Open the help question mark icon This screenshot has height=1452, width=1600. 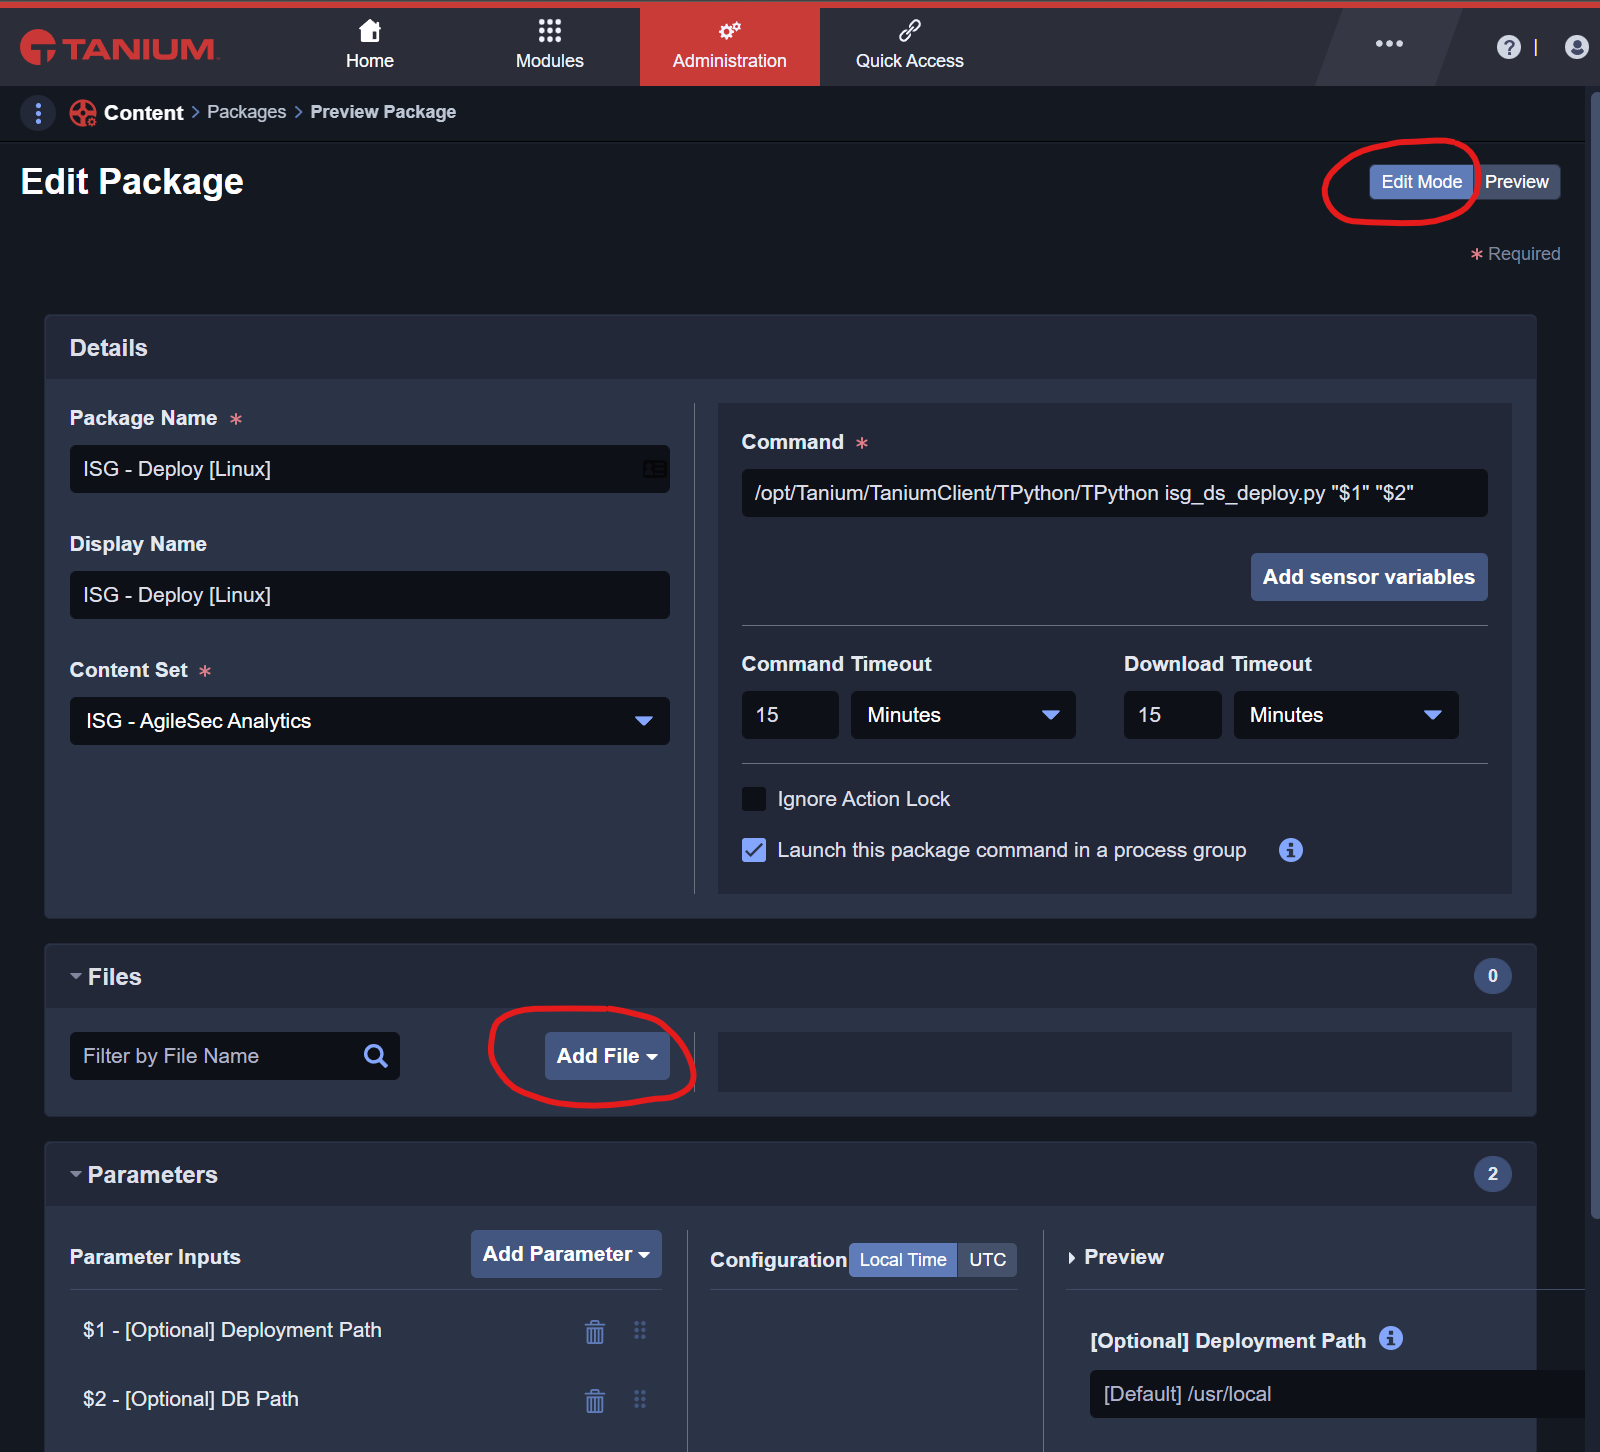pyautogui.click(x=1508, y=47)
